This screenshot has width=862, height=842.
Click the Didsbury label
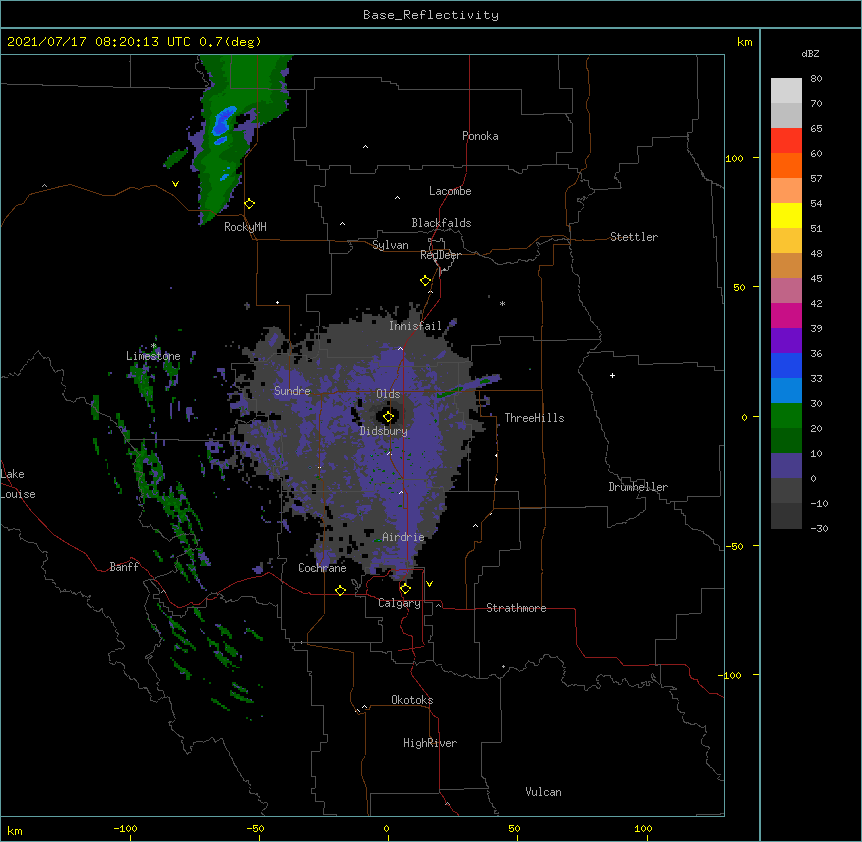pos(384,431)
